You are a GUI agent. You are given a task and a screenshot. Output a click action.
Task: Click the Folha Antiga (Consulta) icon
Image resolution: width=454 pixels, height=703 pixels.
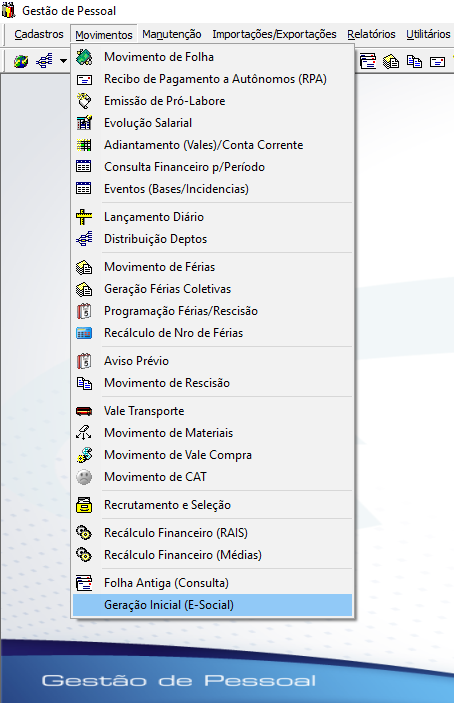click(84, 583)
